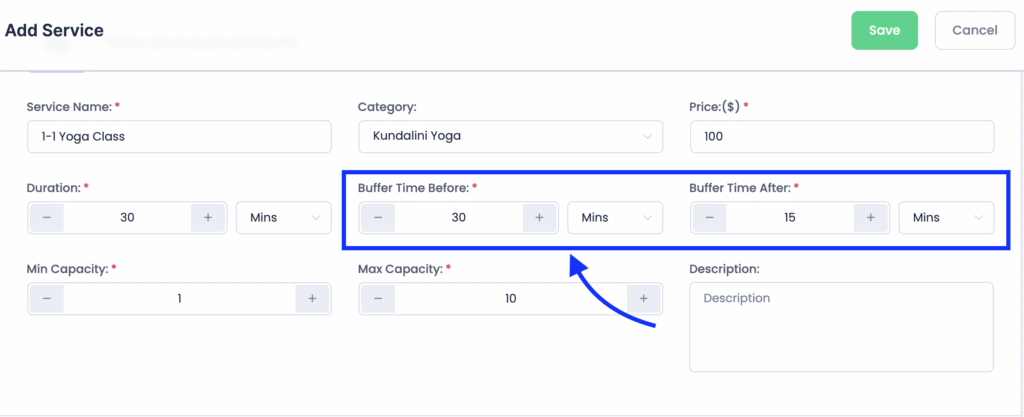Open Buffer Time After unit dropdown
The image size is (1024, 417).
[x=946, y=217]
